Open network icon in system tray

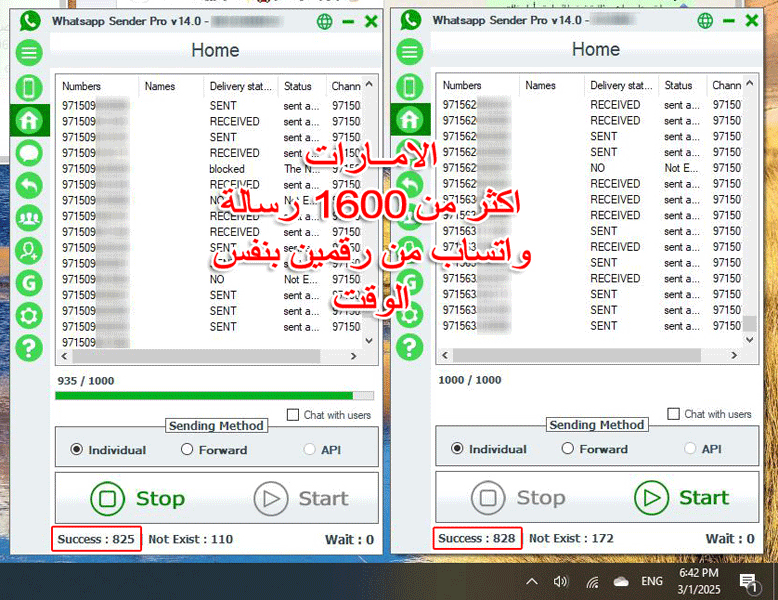click(592, 582)
